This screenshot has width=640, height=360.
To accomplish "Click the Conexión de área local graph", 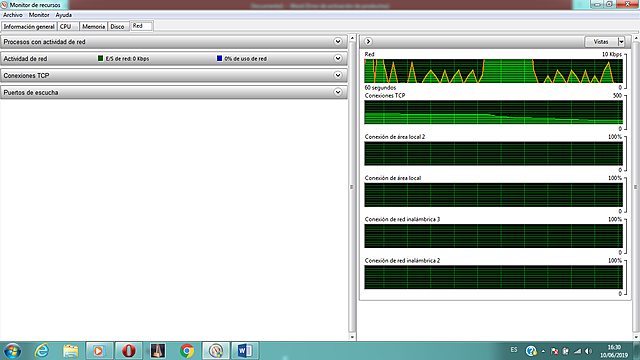I will (493, 195).
